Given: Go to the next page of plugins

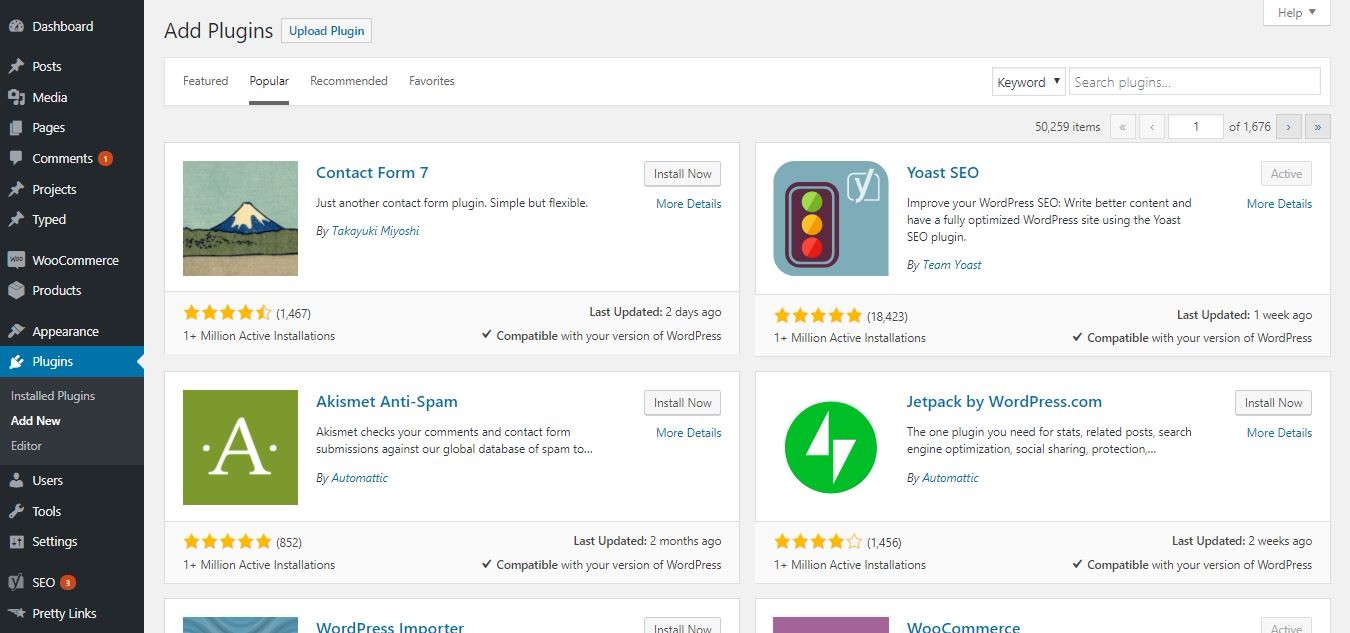Looking at the screenshot, I should pos(1289,127).
